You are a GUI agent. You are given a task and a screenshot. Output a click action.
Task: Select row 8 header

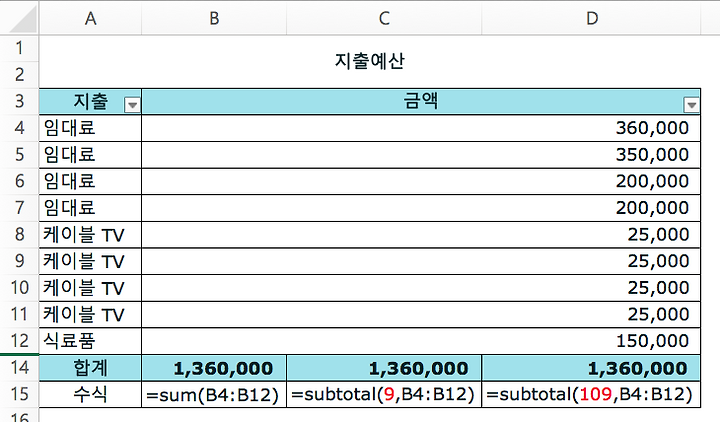[19, 234]
